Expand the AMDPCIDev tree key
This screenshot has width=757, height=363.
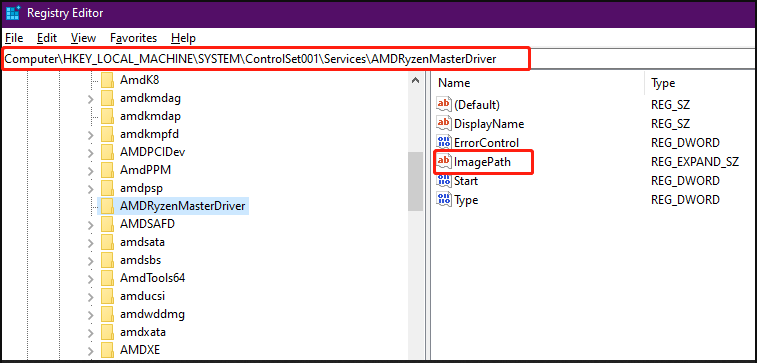[90, 153]
